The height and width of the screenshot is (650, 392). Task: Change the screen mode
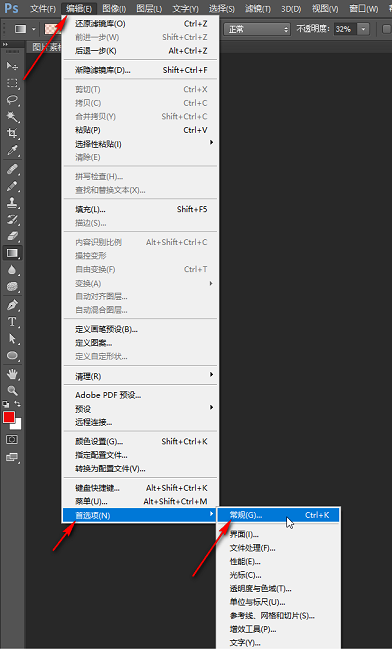pyautogui.click(x=12, y=457)
